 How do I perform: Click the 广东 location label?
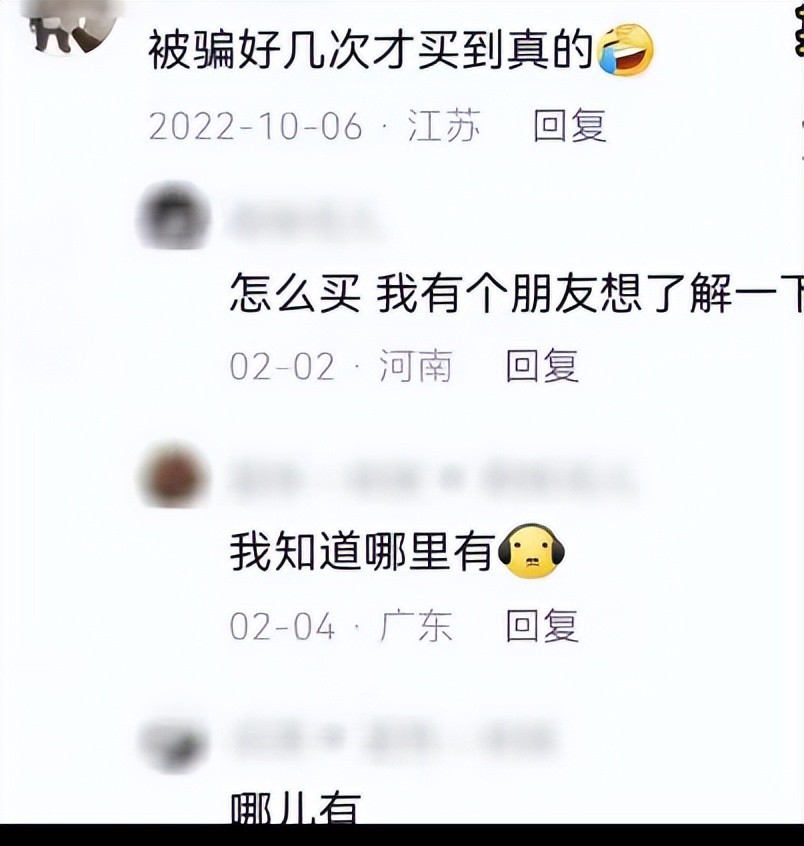pos(415,626)
